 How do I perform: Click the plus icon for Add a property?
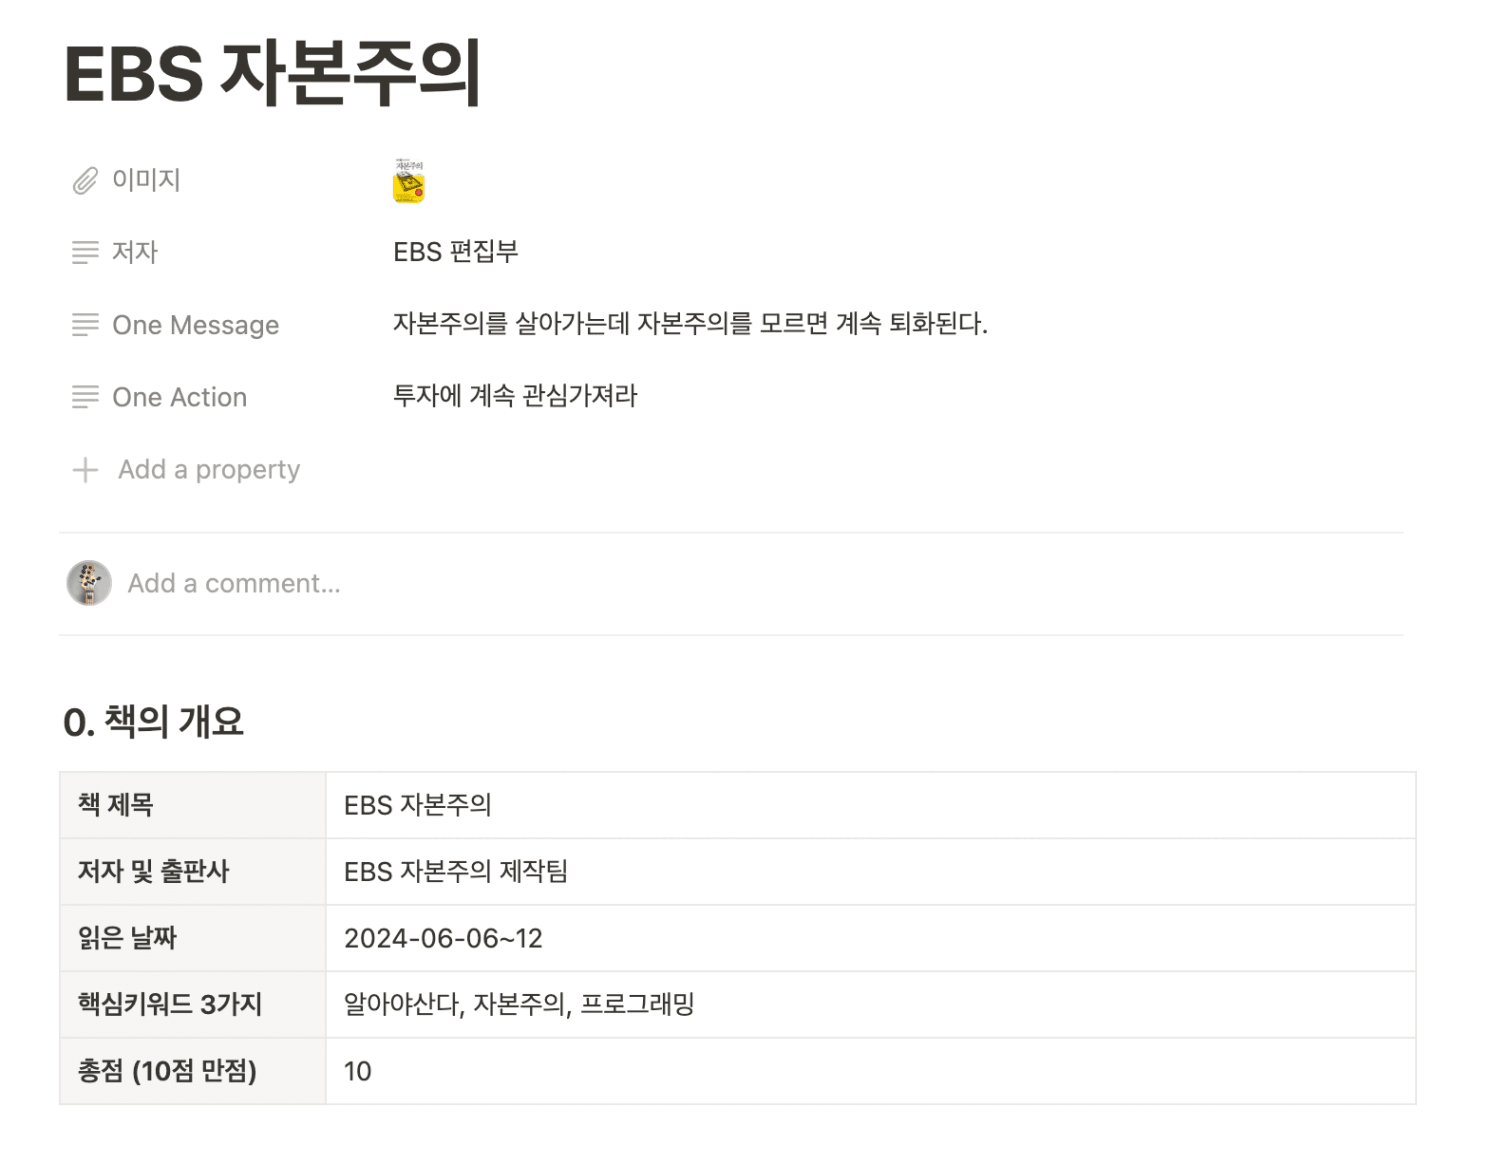point(85,470)
